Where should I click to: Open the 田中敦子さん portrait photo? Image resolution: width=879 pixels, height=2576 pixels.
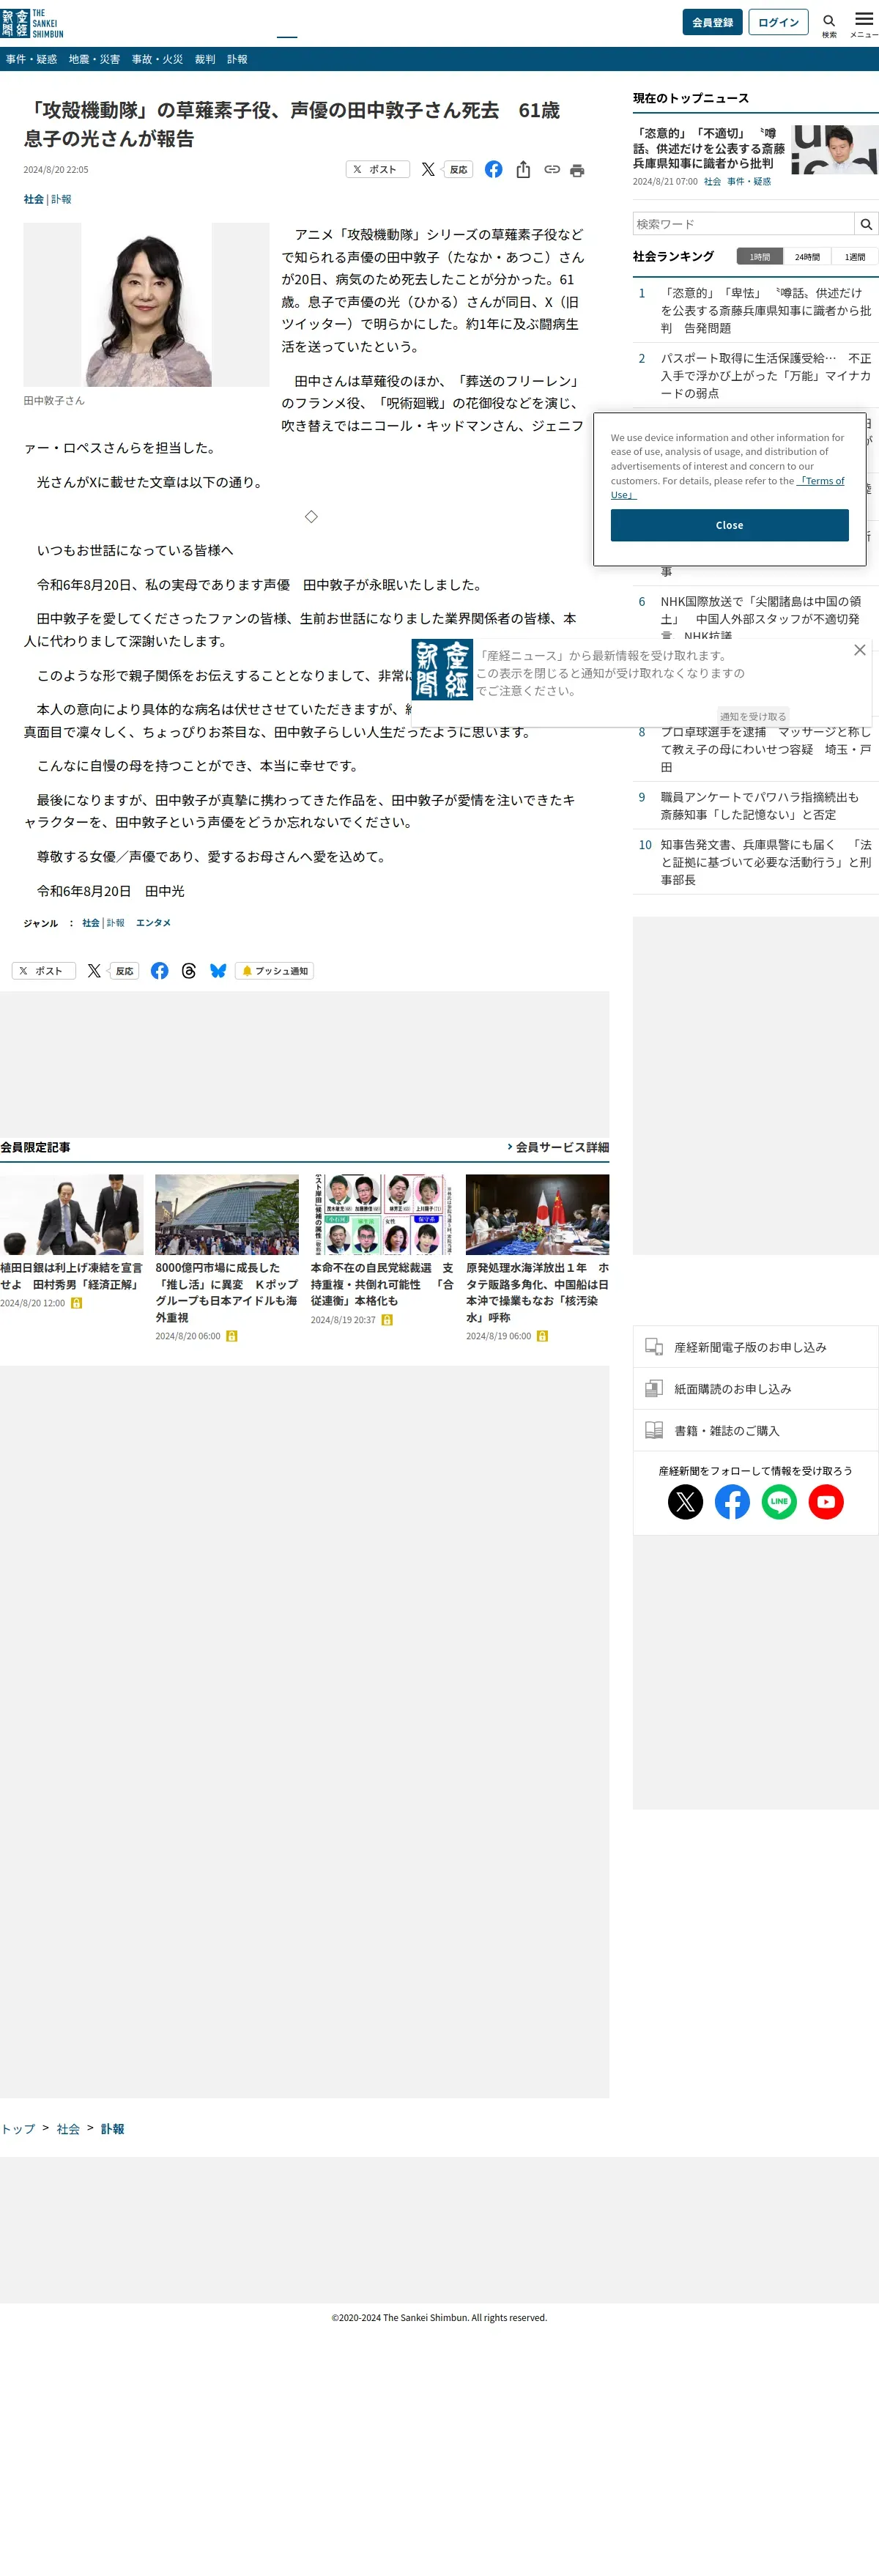(x=147, y=305)
